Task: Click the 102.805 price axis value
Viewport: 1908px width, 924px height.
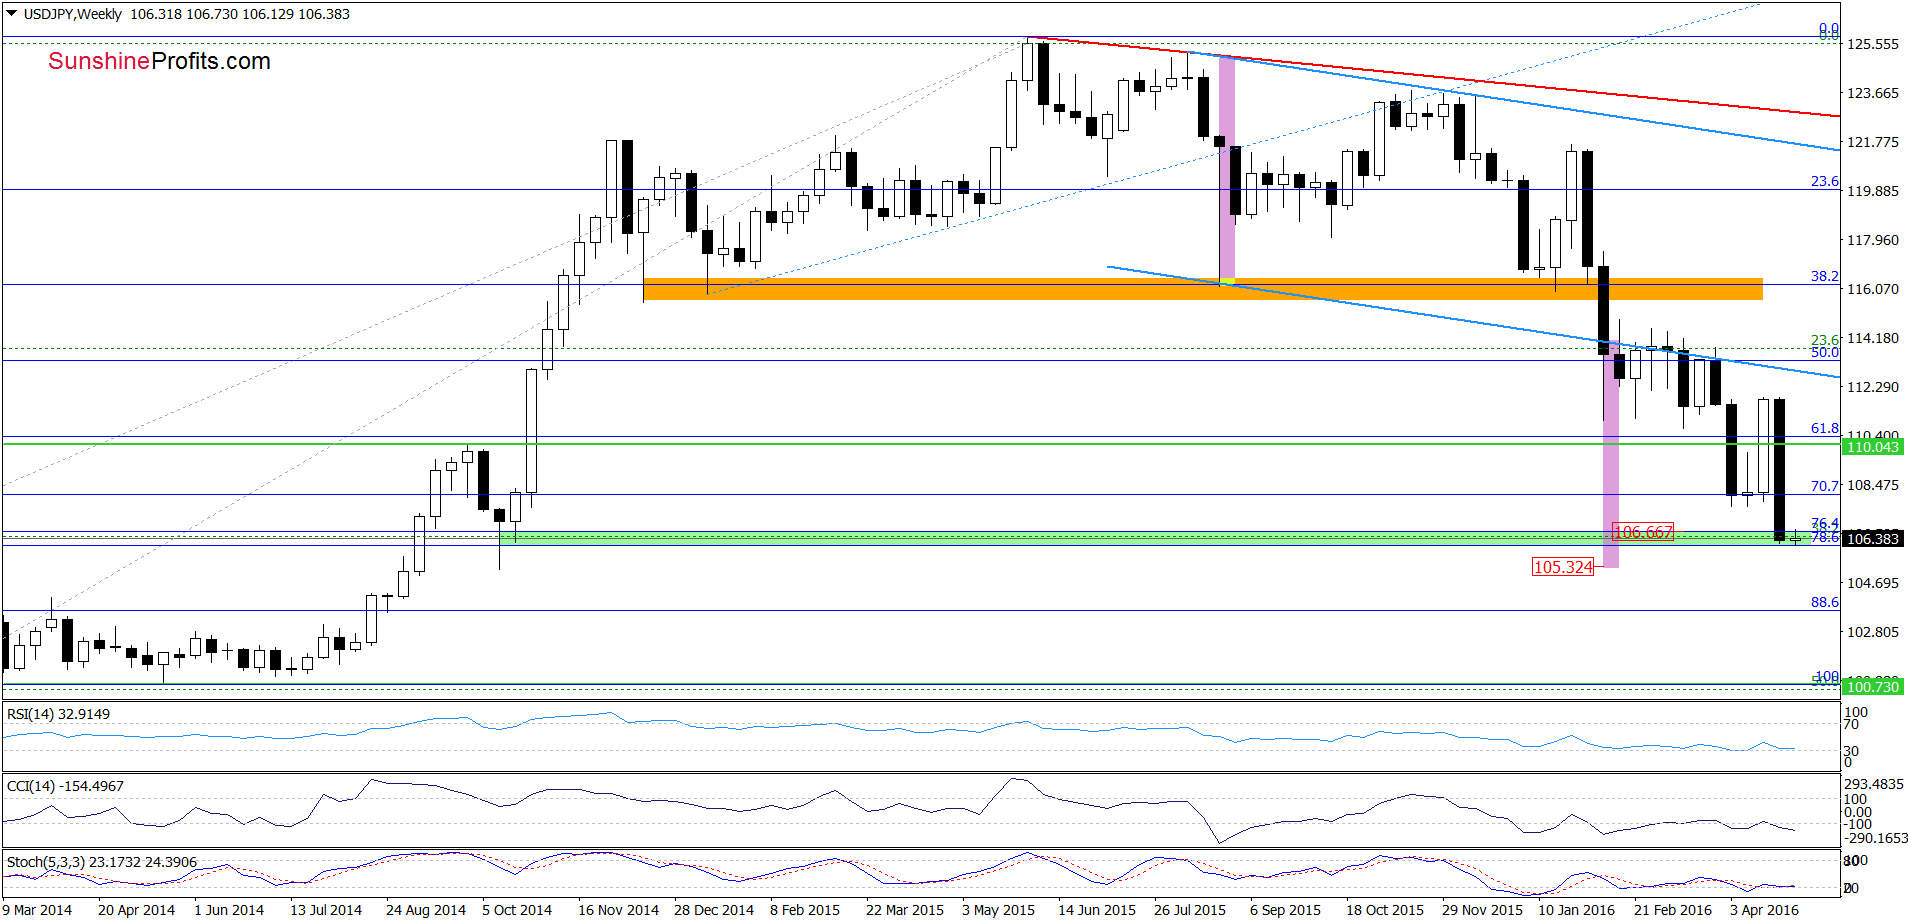Action: point(1873,632)
